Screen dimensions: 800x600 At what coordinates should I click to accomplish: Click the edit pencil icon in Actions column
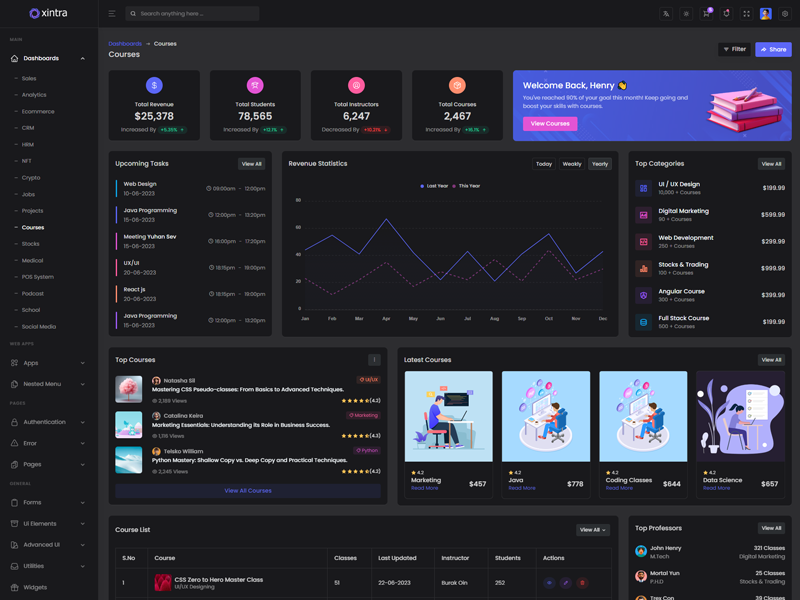click(565, 582)
